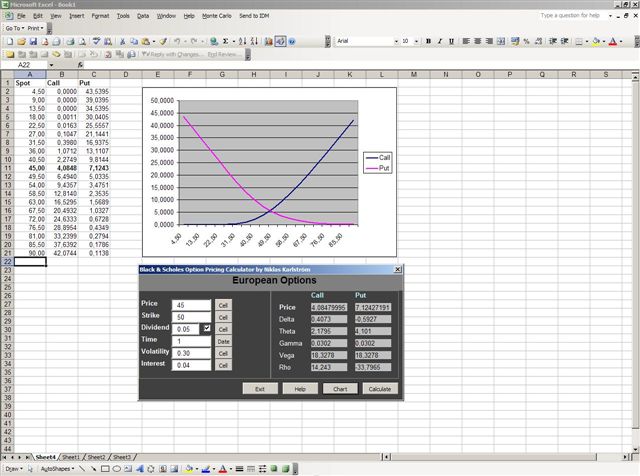Open the Format menu
Image resolution: width=640 pixels, height=476 pixels.
tap(100, 16)
